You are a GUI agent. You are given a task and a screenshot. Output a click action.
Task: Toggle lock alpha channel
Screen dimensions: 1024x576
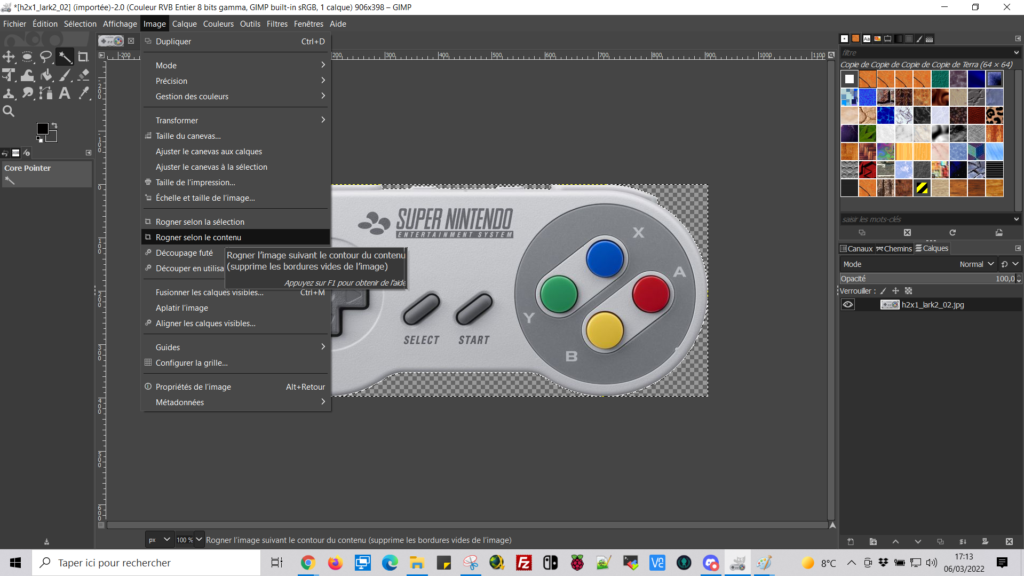click(908, 291)
